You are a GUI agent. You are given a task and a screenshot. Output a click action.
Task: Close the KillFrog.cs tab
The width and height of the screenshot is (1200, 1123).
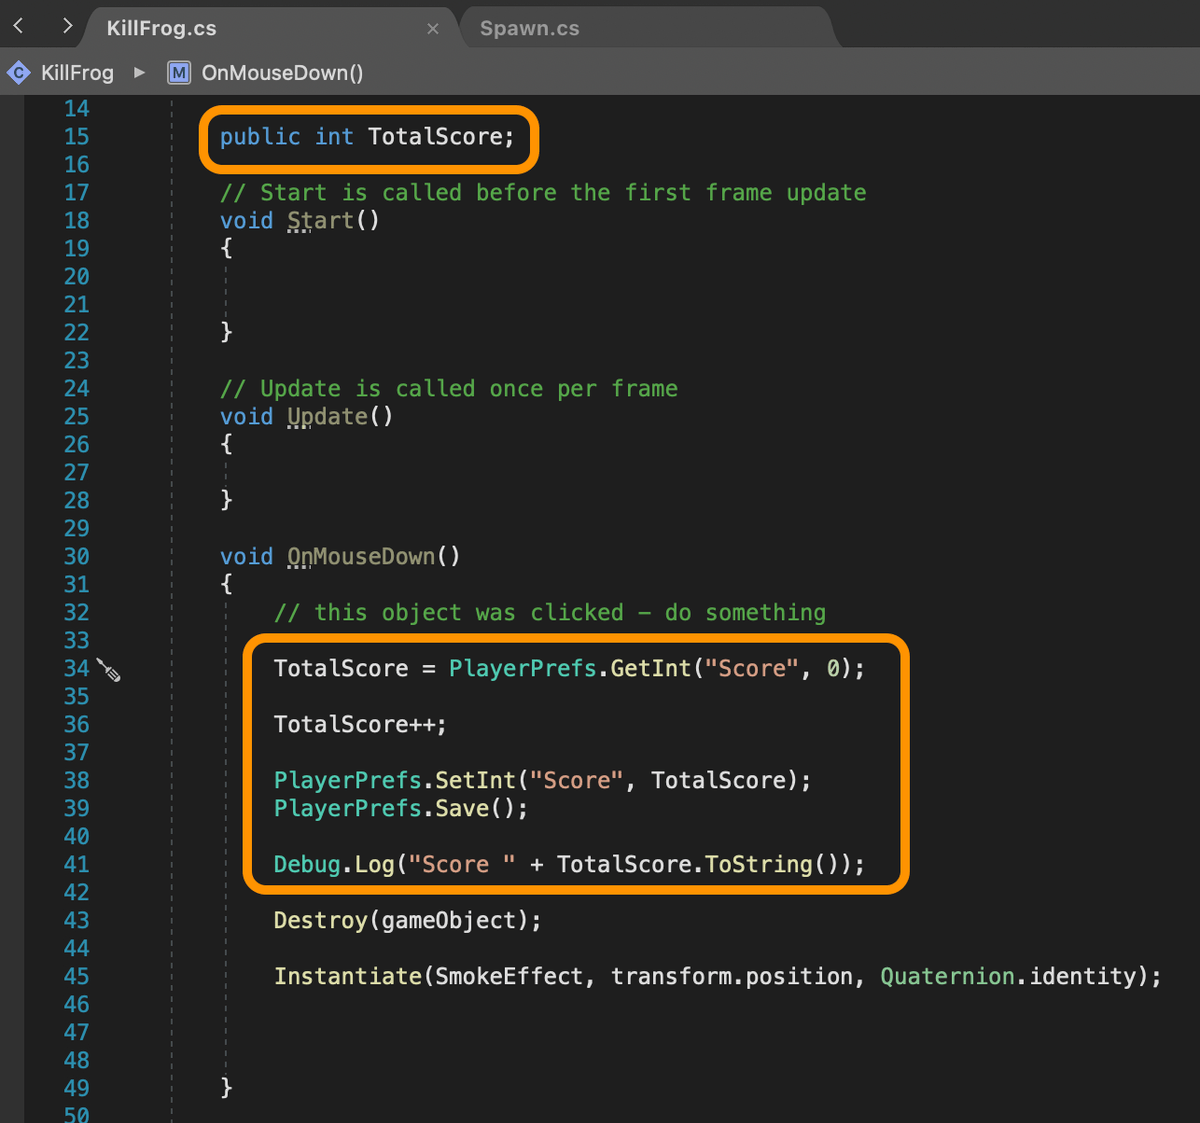coord(433,29)
